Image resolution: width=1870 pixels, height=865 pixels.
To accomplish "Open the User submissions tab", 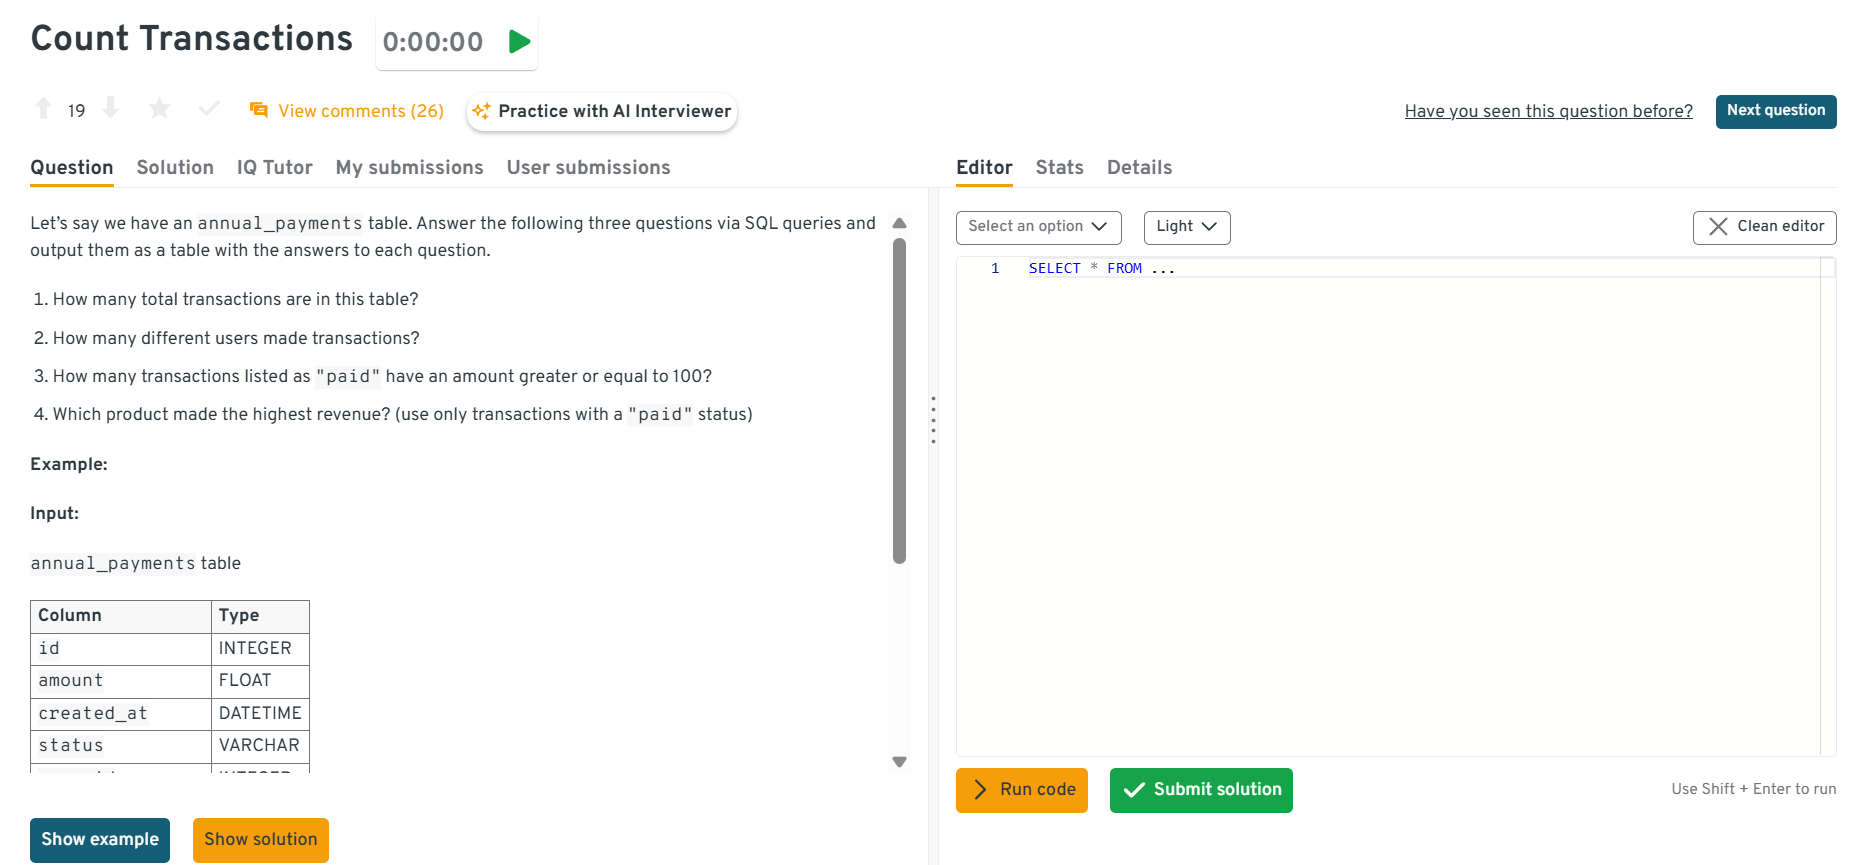I will point(588,168).
